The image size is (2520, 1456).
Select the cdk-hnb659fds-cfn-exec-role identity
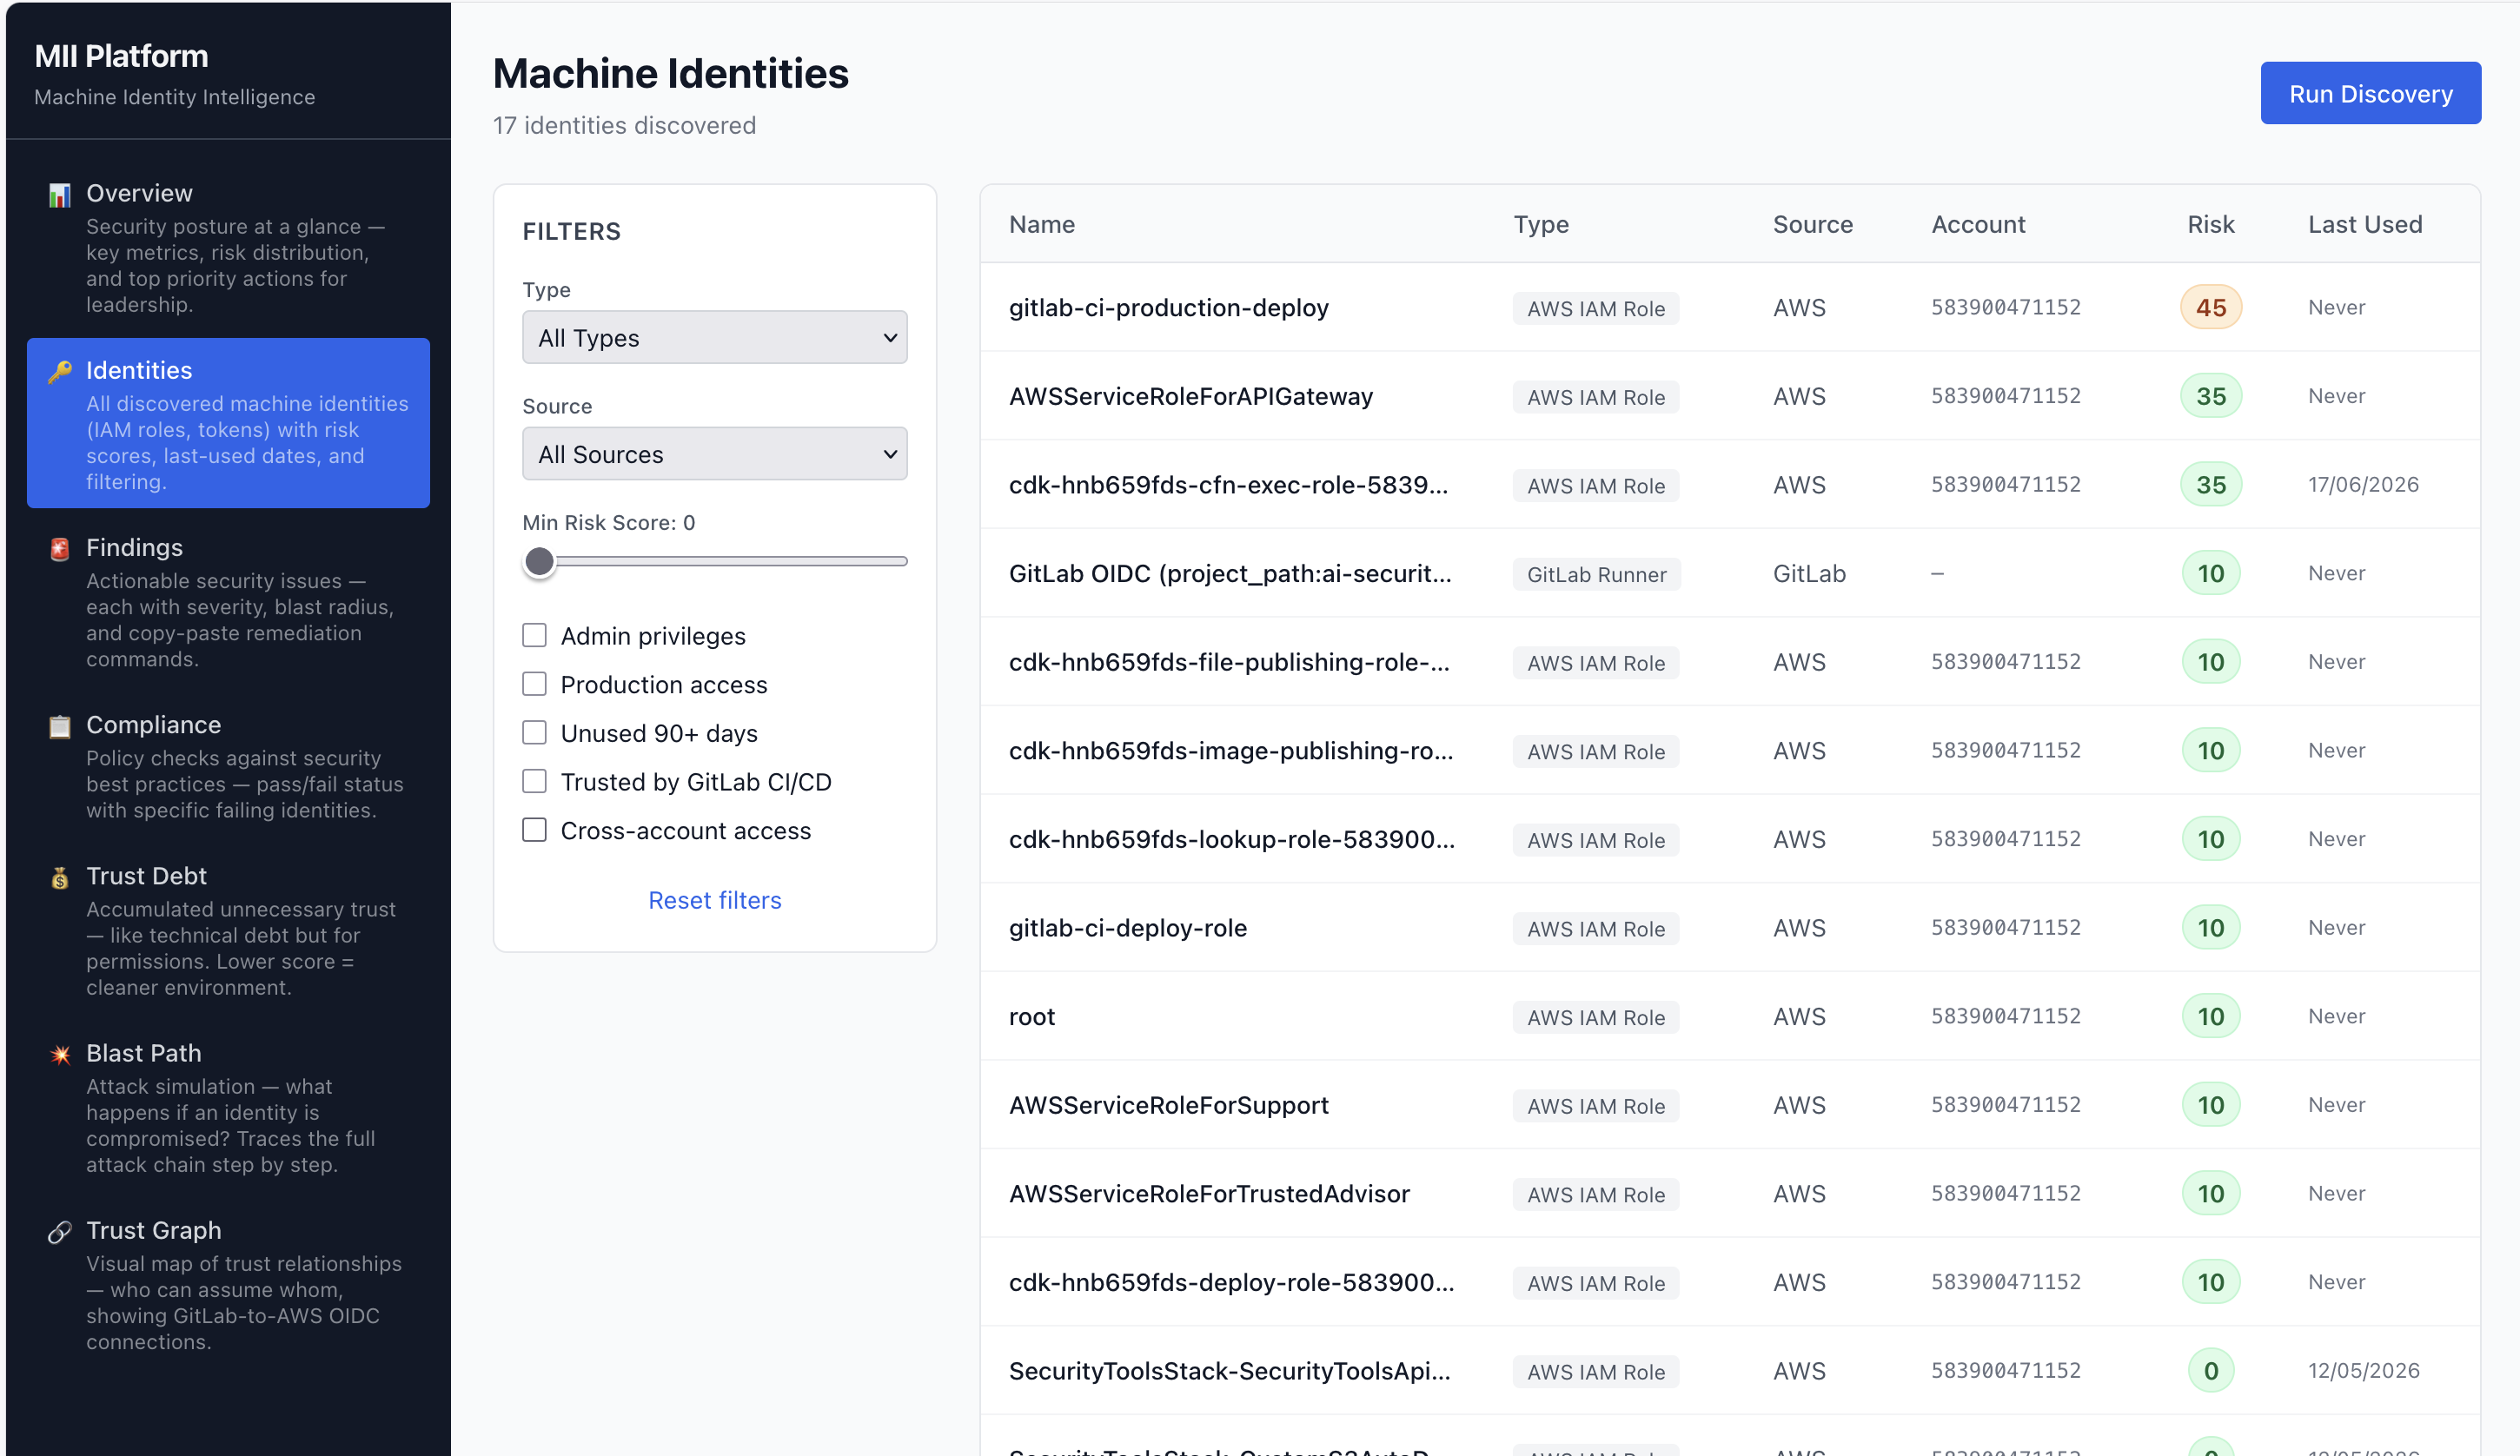(1729, 484)
